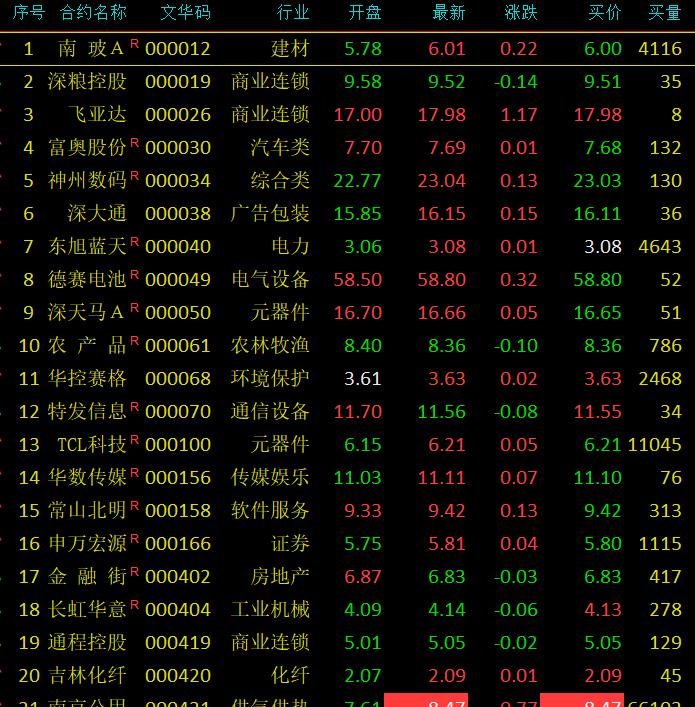The width and height of the screenshot is (695, 707).
Task: Click code 000420 in 文华码 column
Action: point(178,676)
